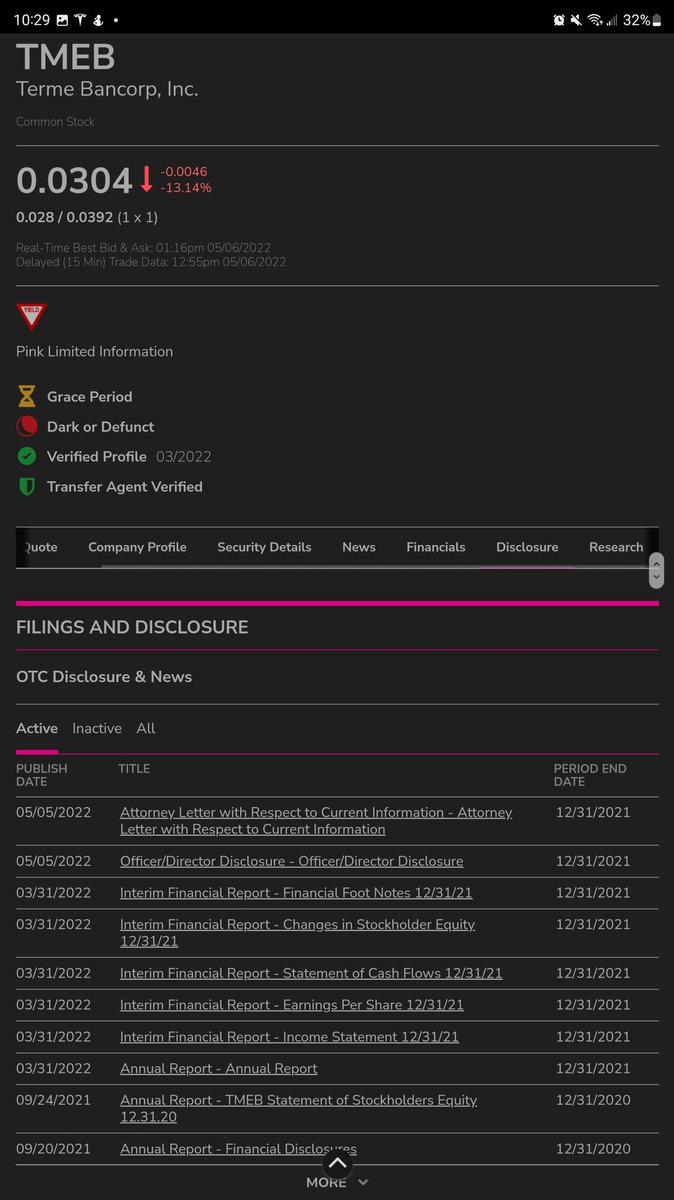This screenshot has height=1200, width=674.
Task: Open Attorney Letter with Respect to Current Information
Action: click(x=316, y=821)
